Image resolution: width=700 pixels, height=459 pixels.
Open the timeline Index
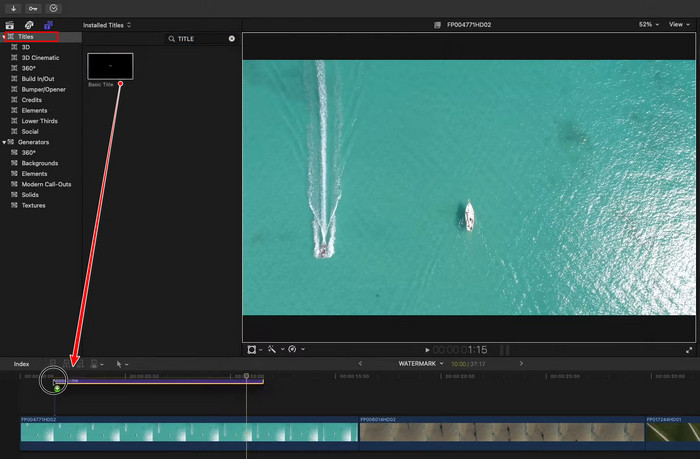(21, 364)
